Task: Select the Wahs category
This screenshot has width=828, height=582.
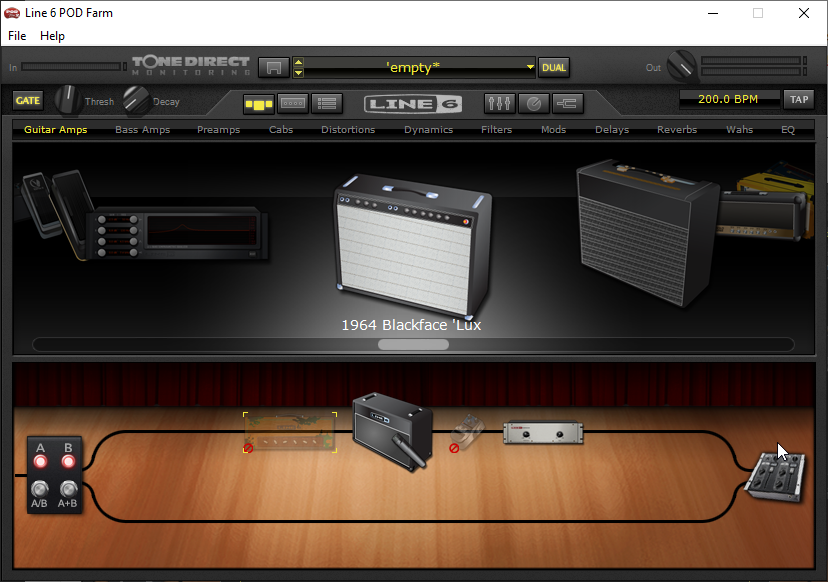Action: (x=739, y=129)
